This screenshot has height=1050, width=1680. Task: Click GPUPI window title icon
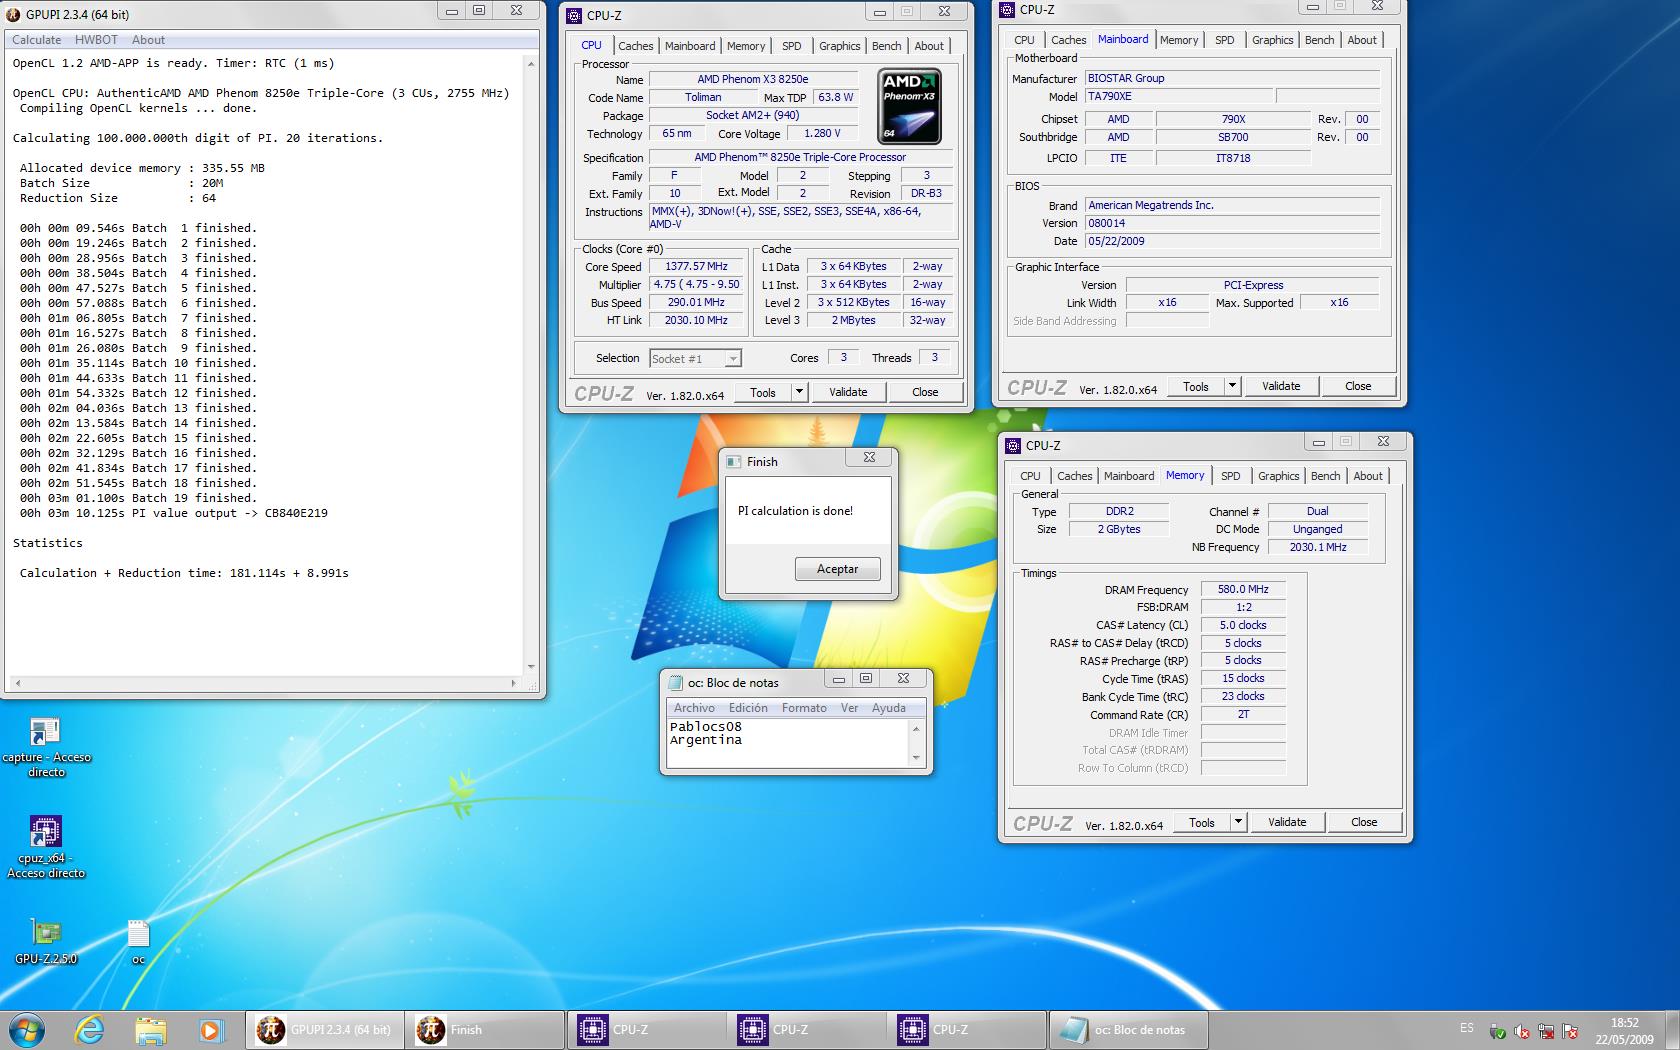click(15, 14)
